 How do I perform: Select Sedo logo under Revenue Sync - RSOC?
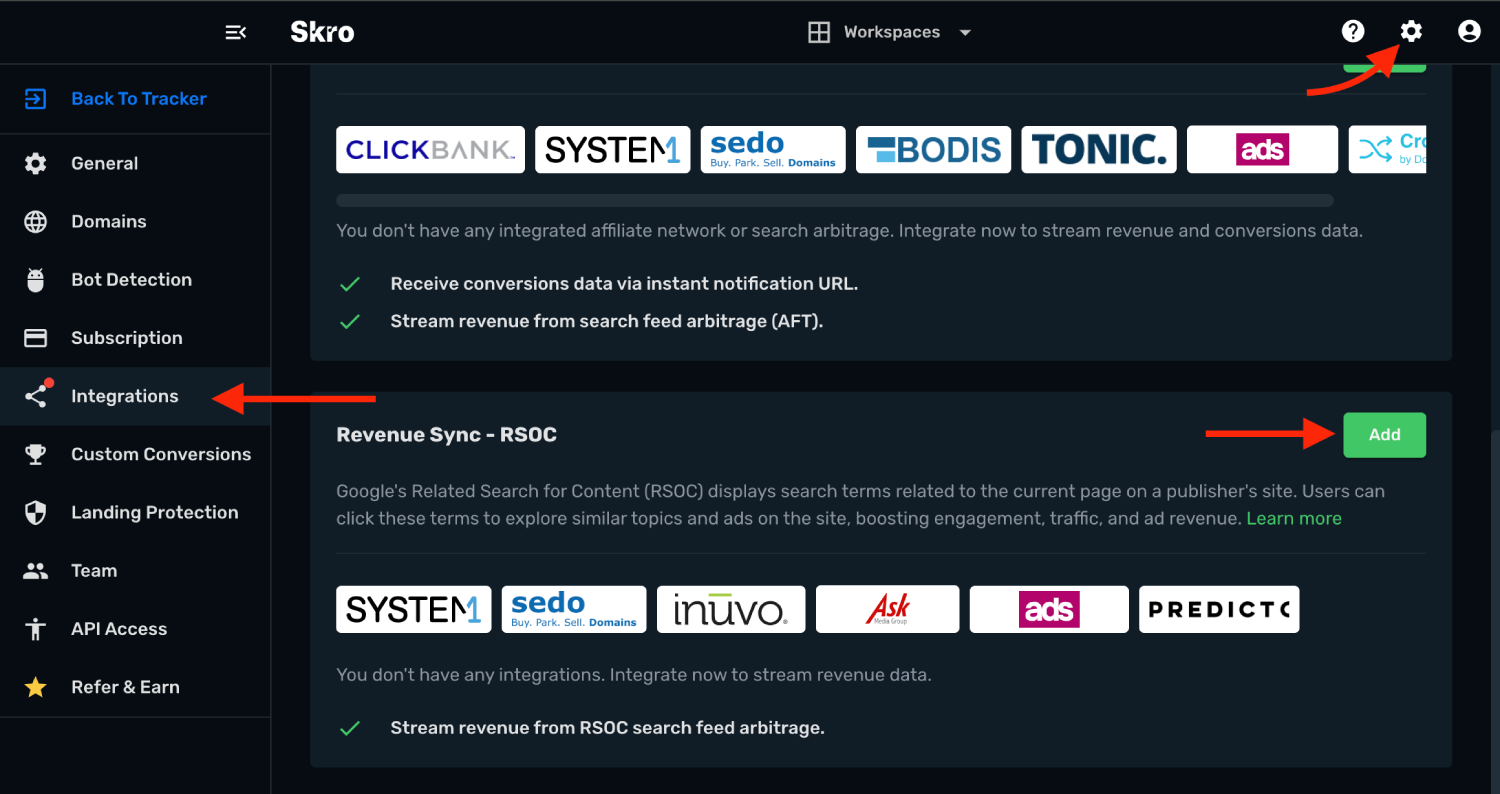click(x=574, y=609)
